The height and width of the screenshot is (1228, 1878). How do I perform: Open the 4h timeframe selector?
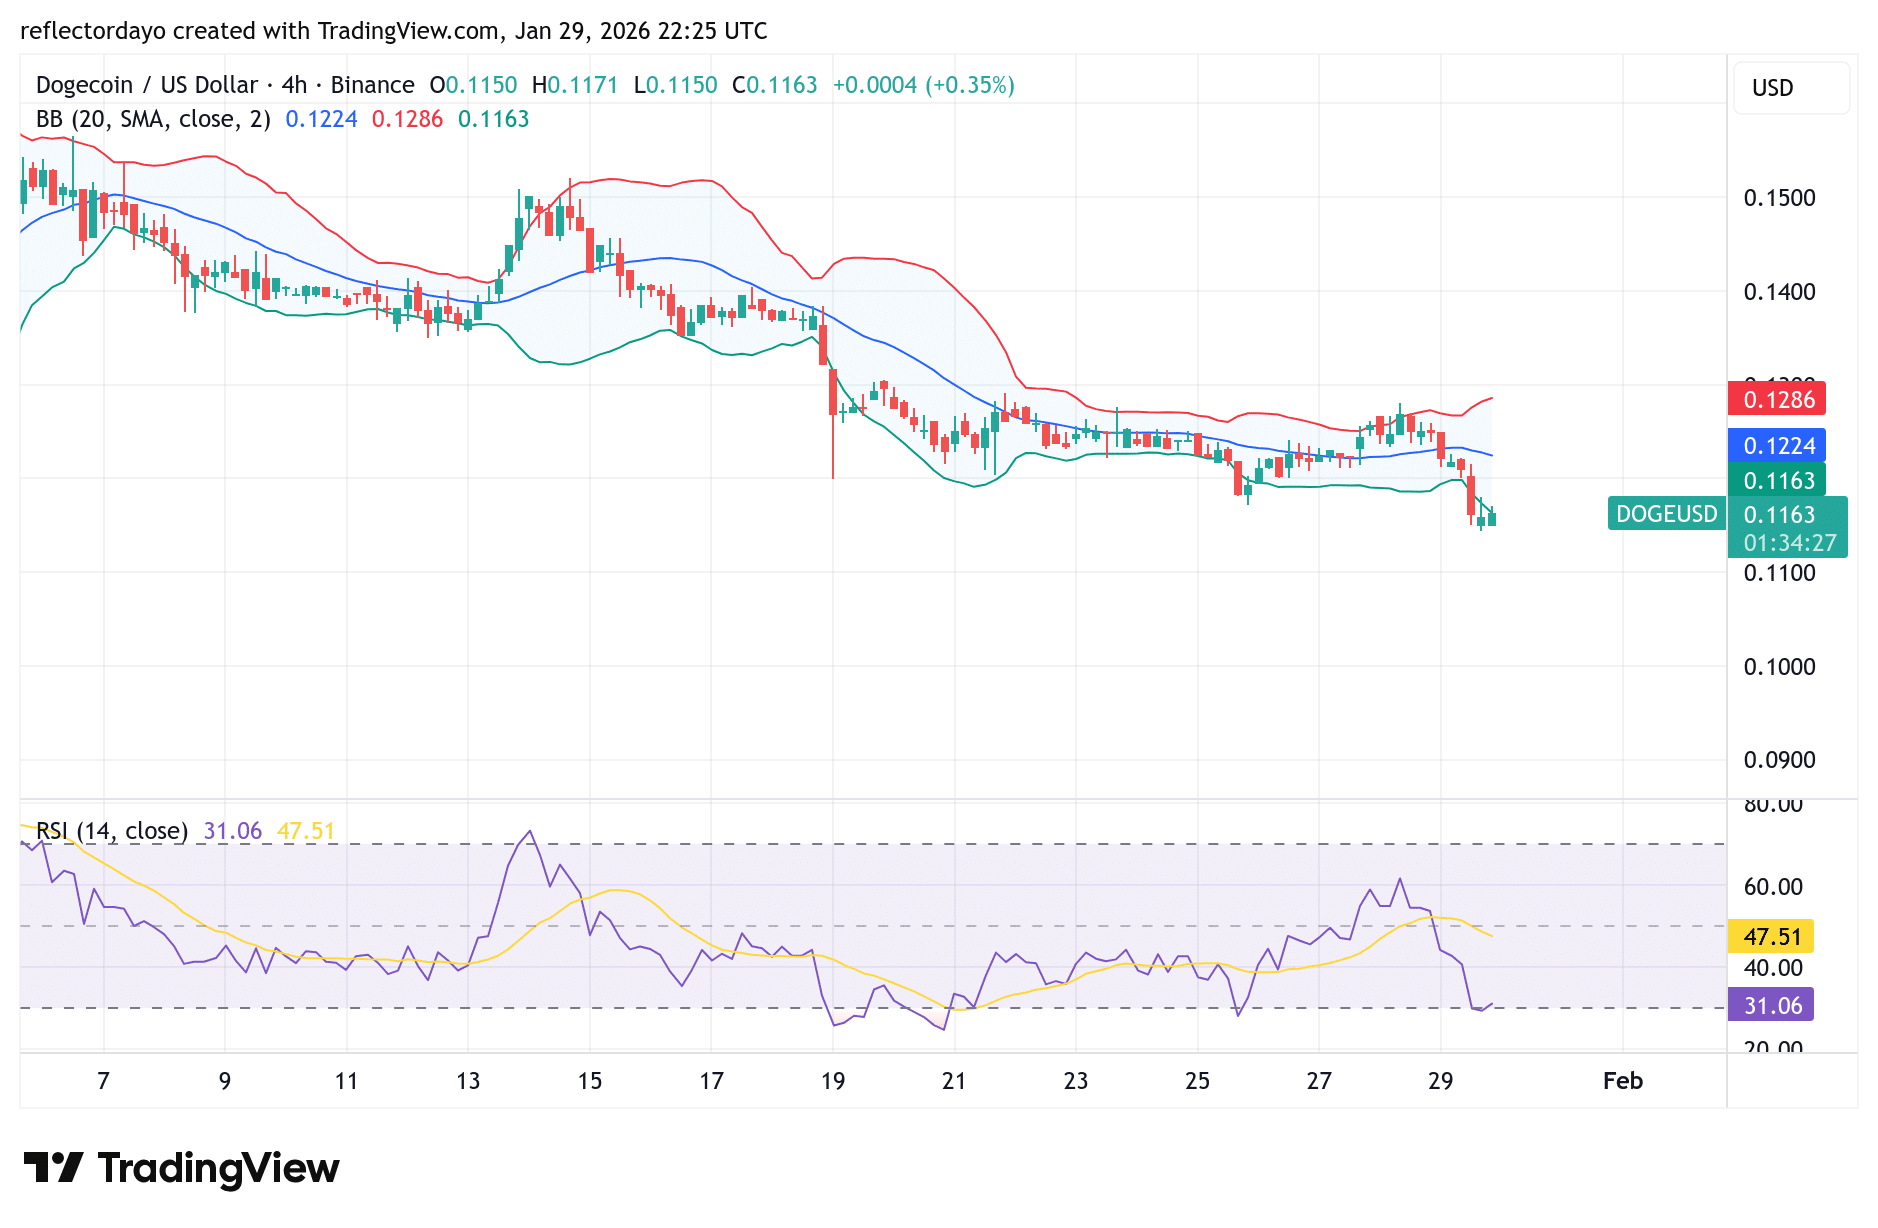coord(293,85)
